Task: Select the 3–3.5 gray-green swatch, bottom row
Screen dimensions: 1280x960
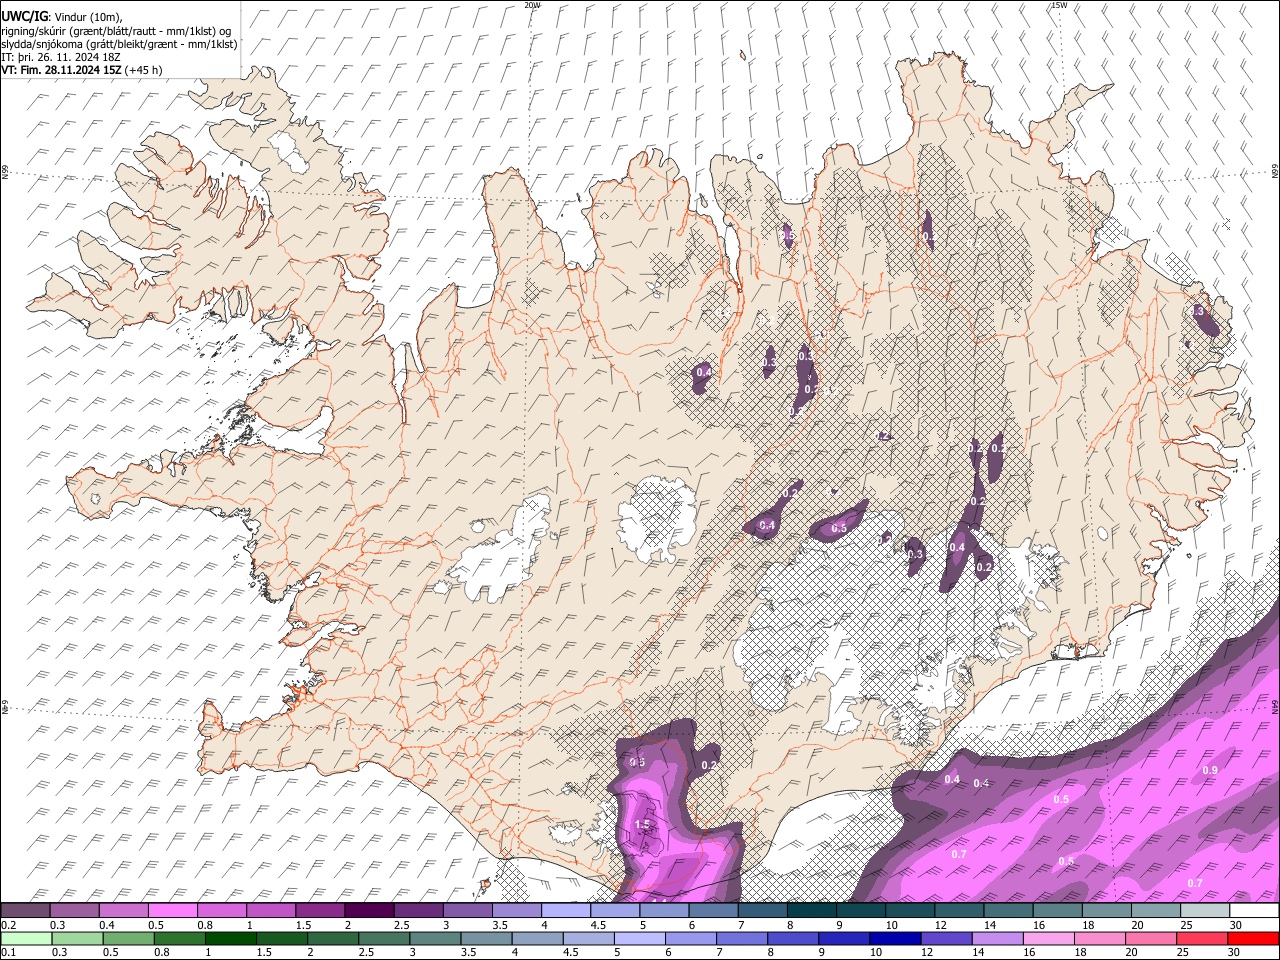Action: (435, 938)
